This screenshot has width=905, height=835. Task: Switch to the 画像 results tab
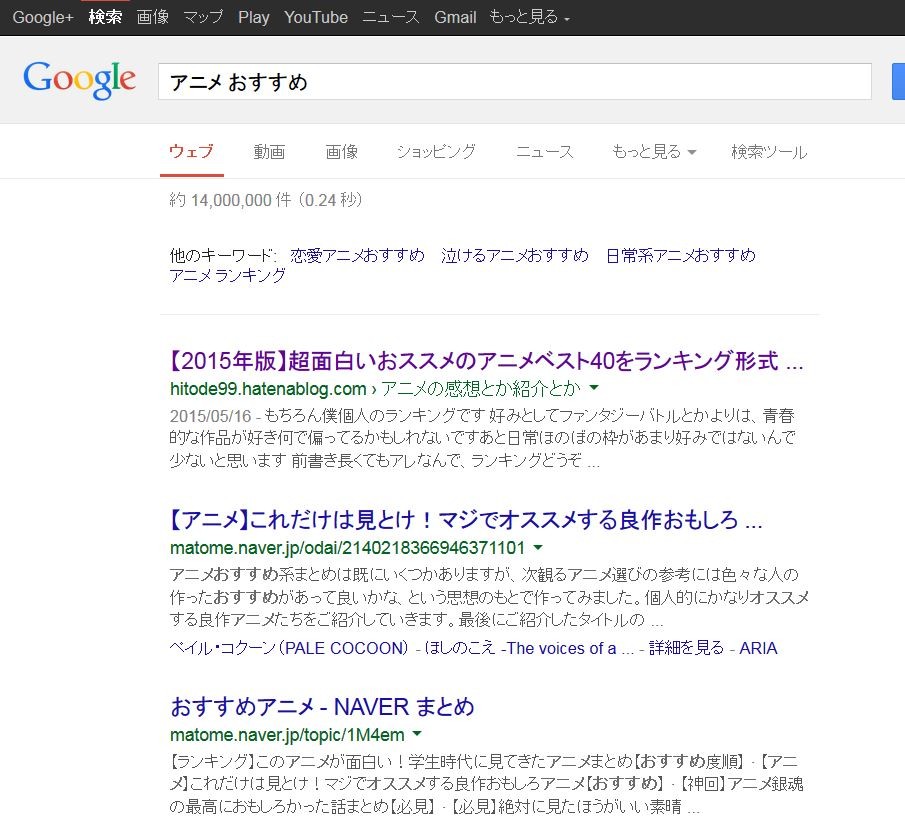pos(342,152)
